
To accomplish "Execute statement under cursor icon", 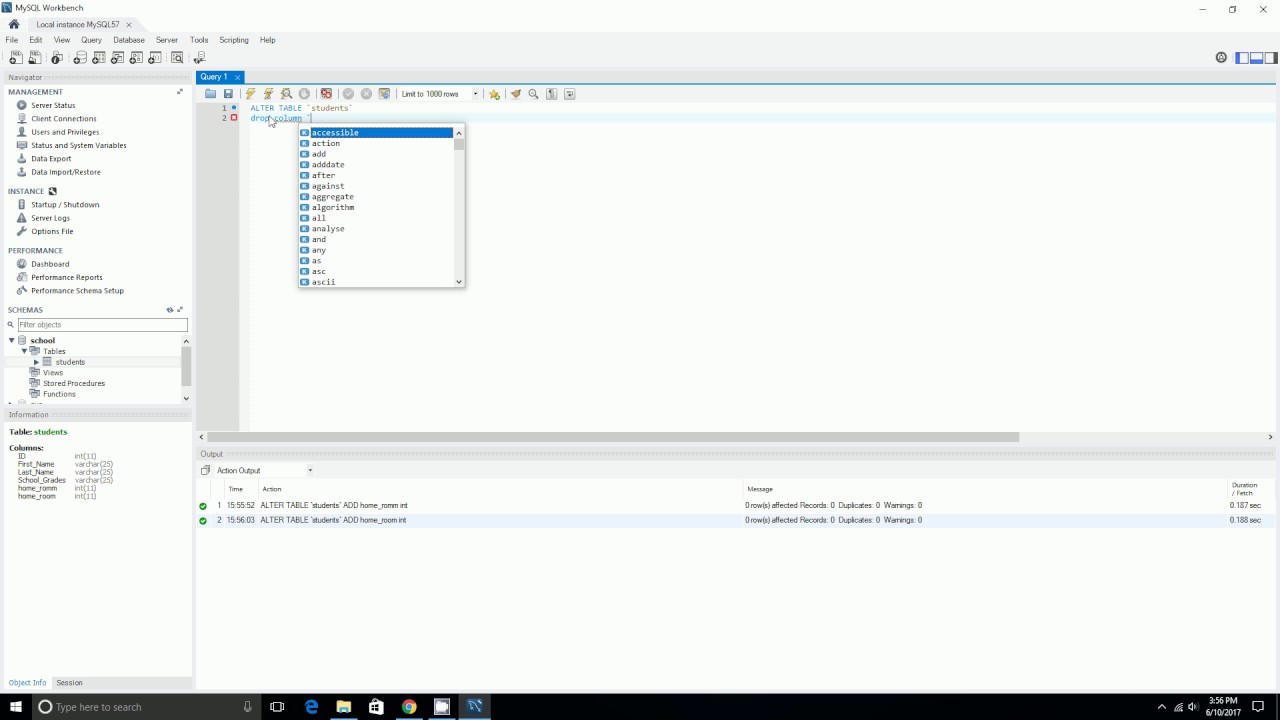I will pos(268,94).
